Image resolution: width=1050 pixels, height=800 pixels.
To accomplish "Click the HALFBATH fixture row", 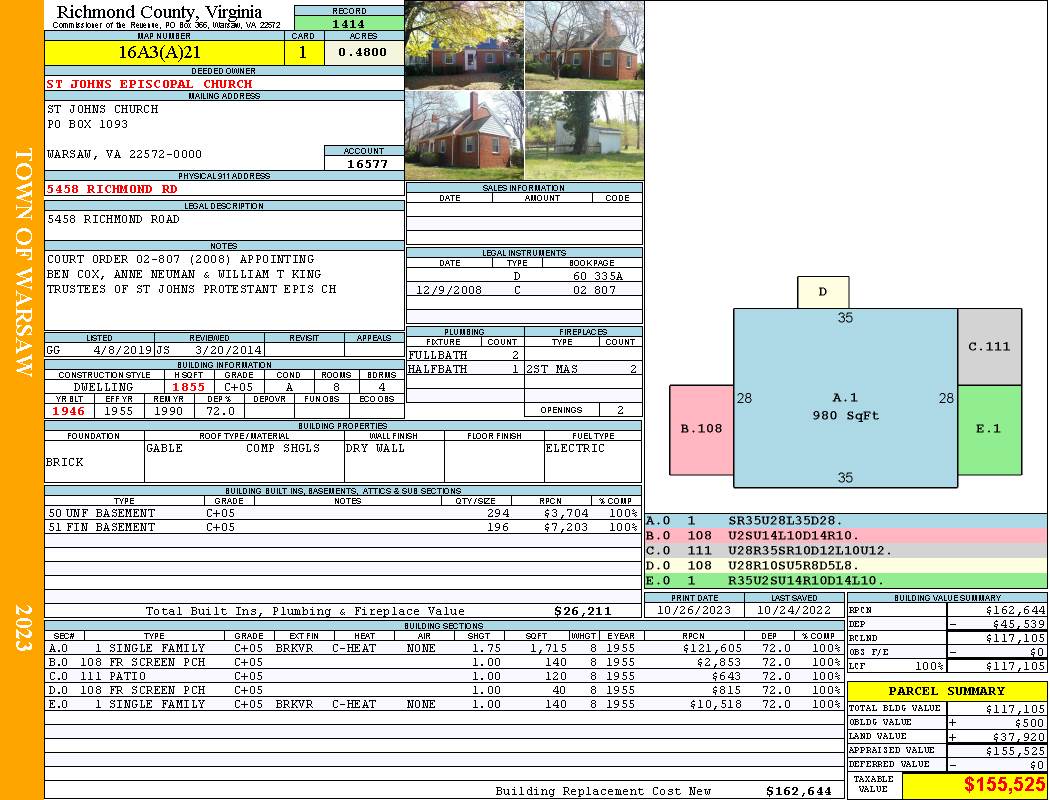I will pyautogui.click(x=464, y=369).
